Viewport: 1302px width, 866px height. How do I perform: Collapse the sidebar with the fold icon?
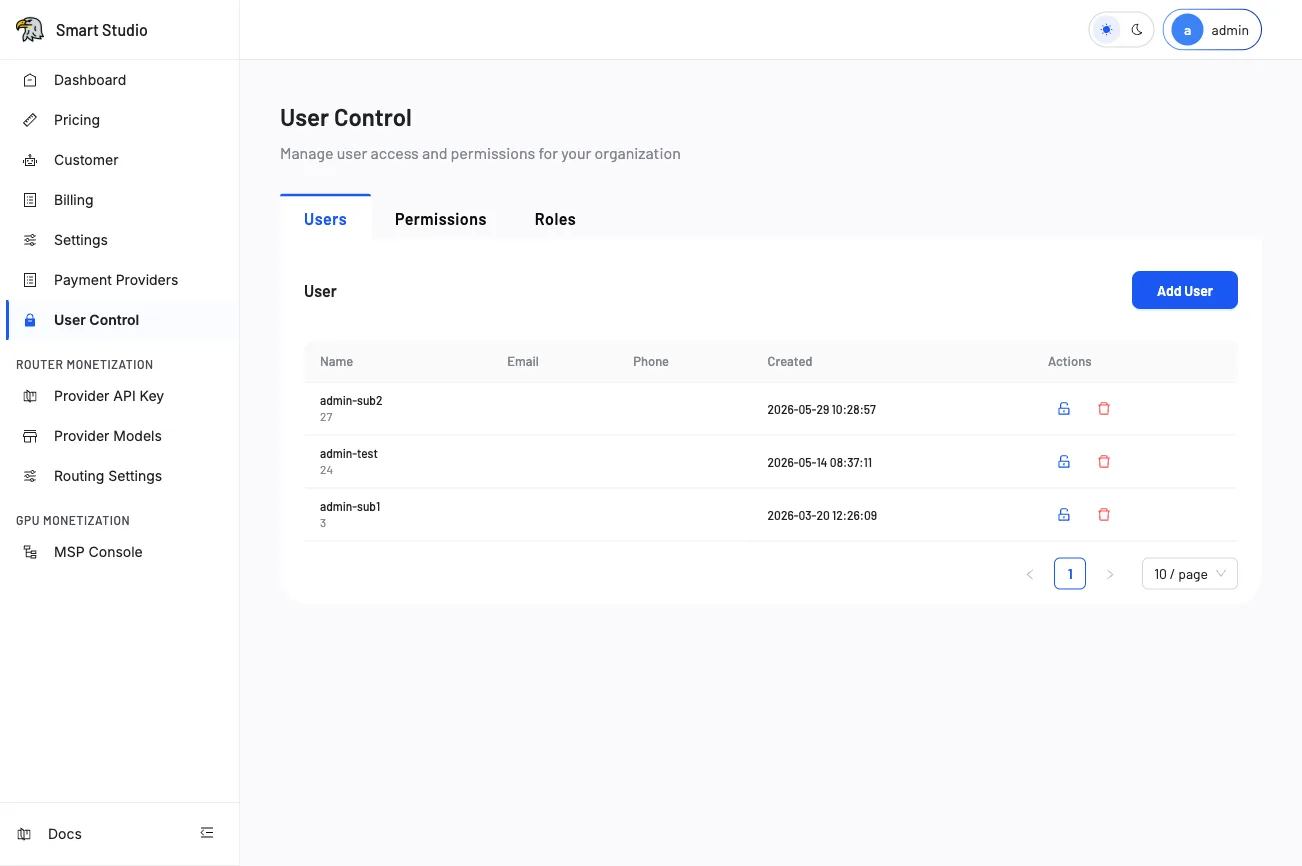click(207, 832)
